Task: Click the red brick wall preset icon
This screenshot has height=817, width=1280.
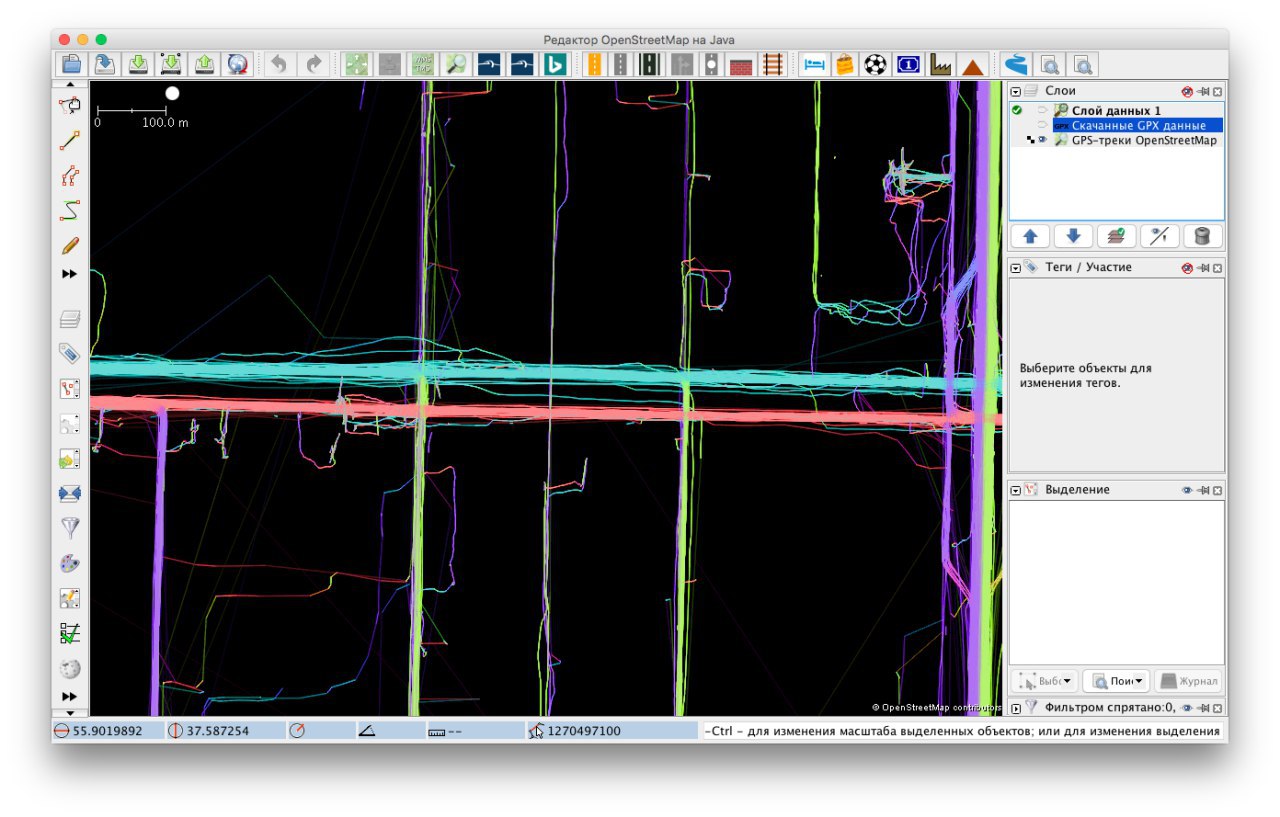Action: 741,65
